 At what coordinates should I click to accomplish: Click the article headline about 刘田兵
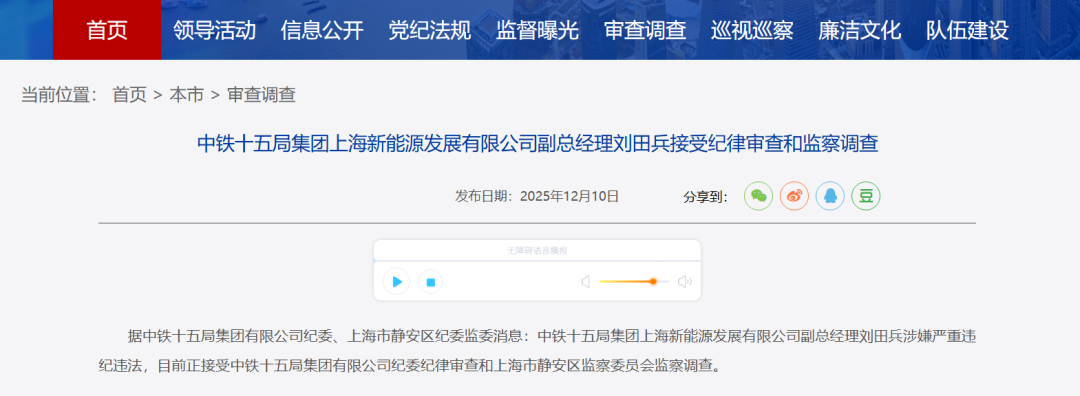pyautogui.click(x=538, y=144)
